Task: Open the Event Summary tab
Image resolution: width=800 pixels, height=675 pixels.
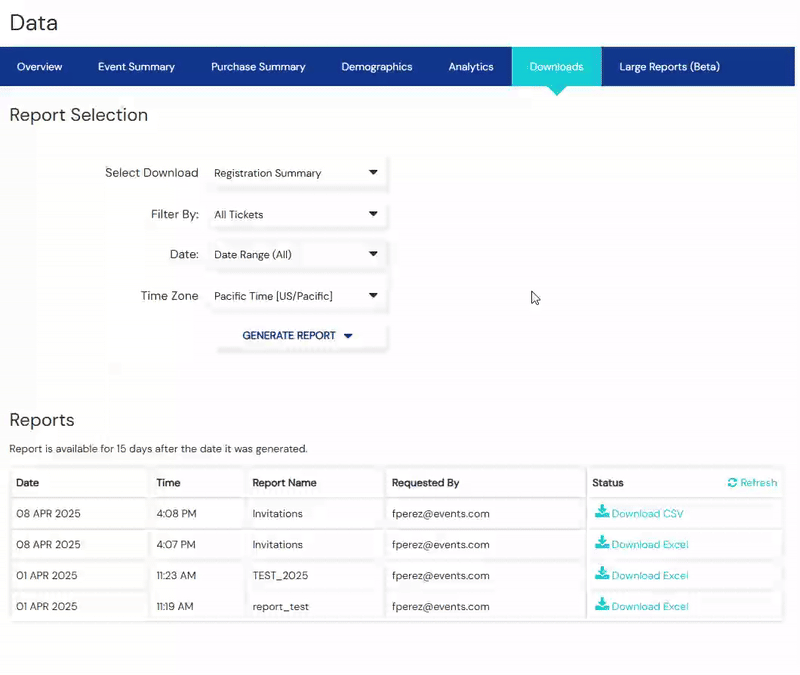Action: pos(136,67)
